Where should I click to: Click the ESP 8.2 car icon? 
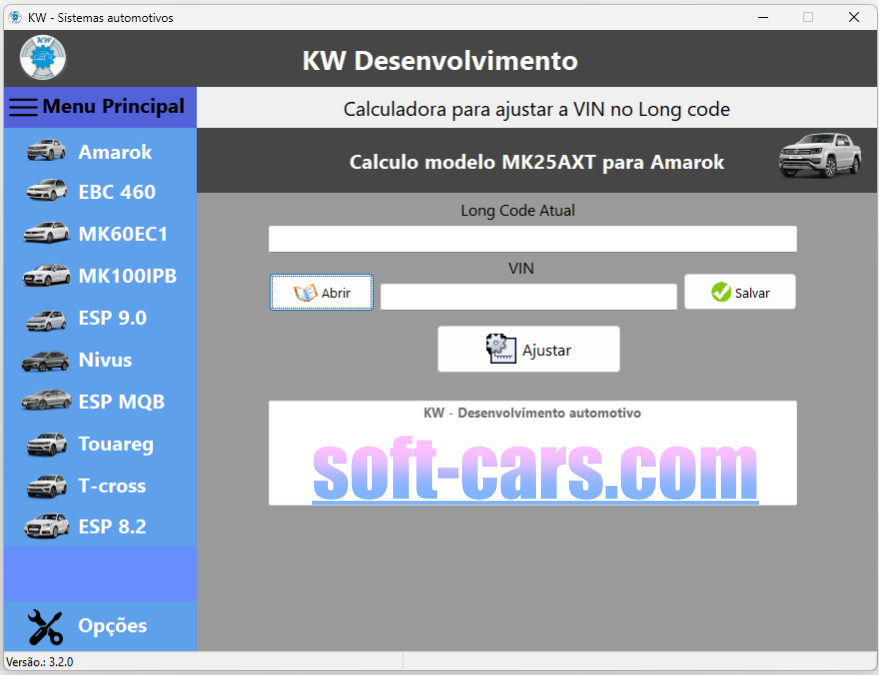pos(47,526)
